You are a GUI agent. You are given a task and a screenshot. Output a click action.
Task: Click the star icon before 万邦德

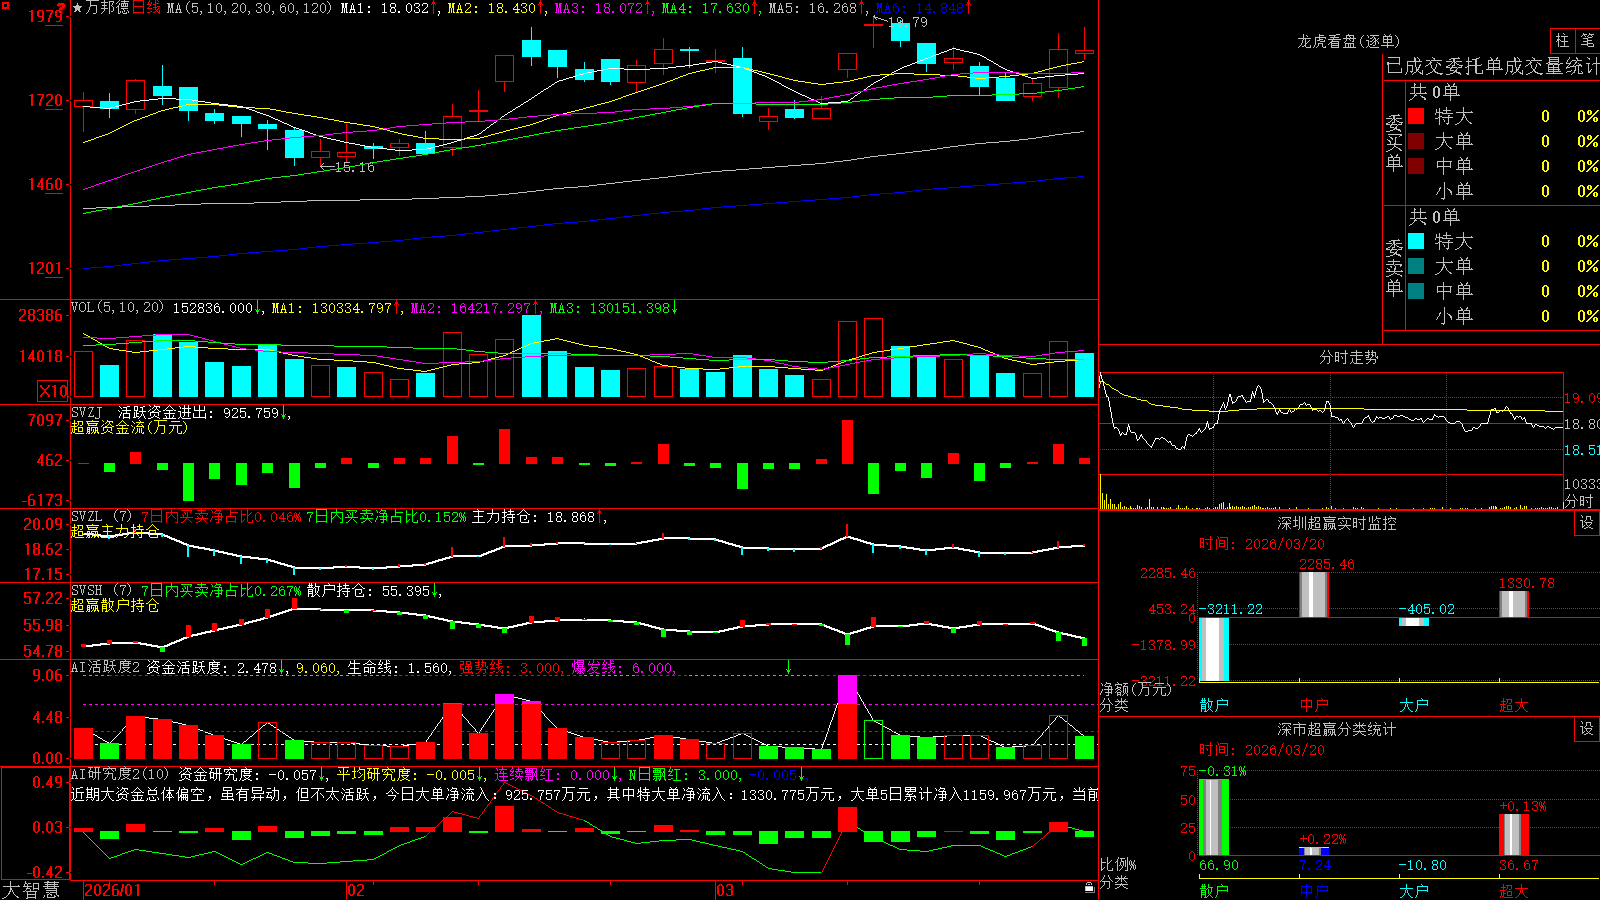pos(78,8)
